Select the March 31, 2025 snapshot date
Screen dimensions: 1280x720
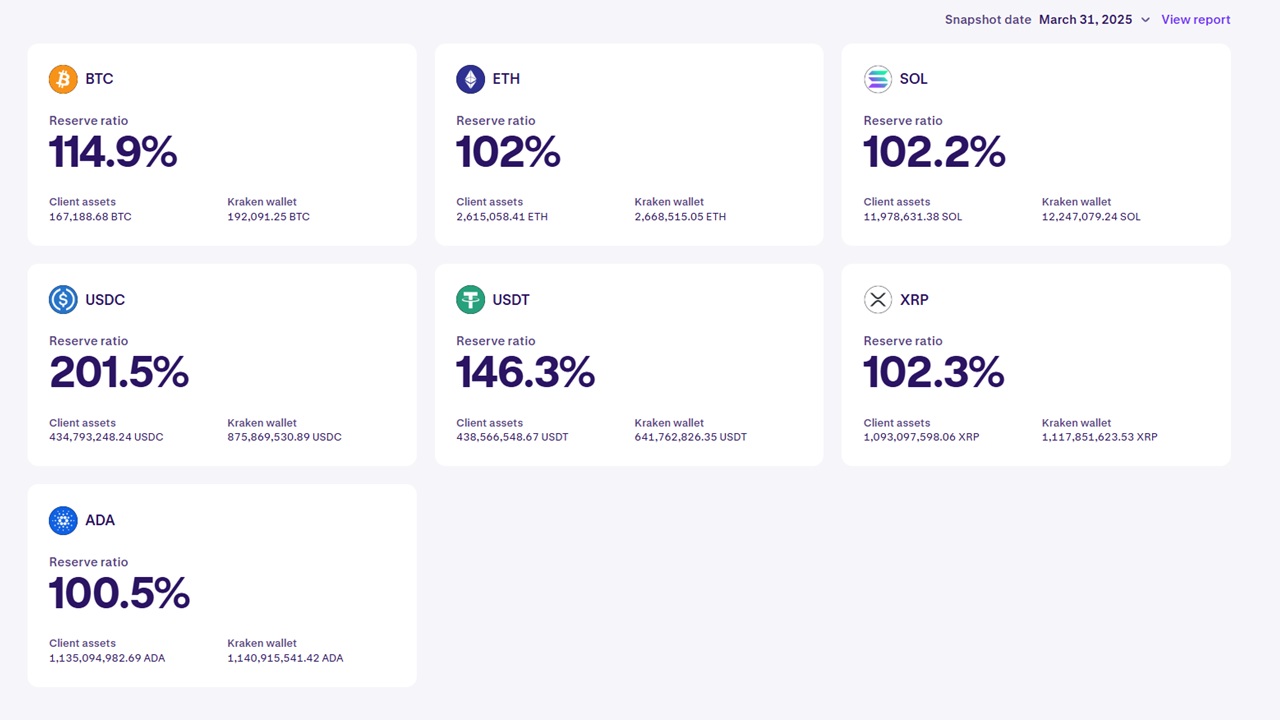click(1085, 20)
